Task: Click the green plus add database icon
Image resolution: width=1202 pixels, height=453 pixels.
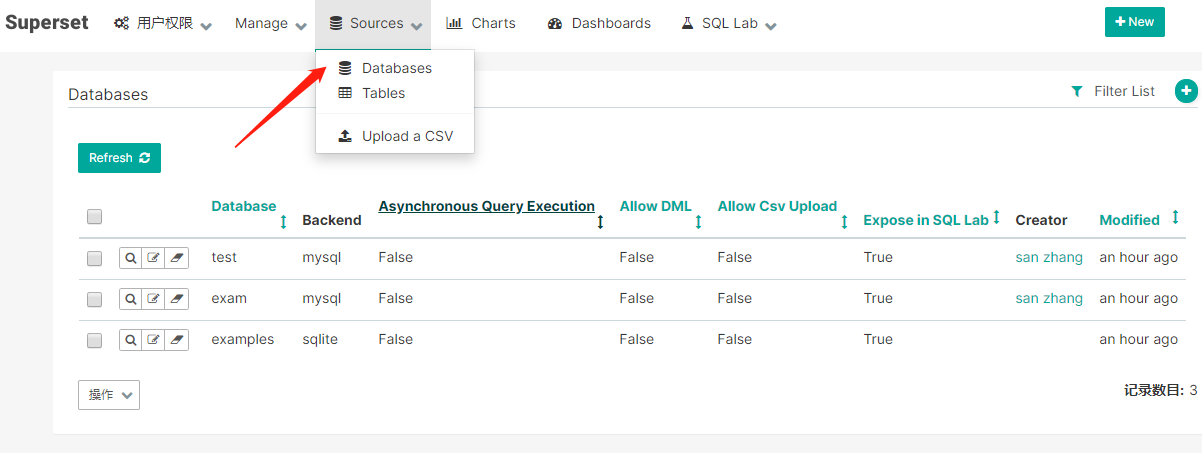Action: pos(1186,91)
